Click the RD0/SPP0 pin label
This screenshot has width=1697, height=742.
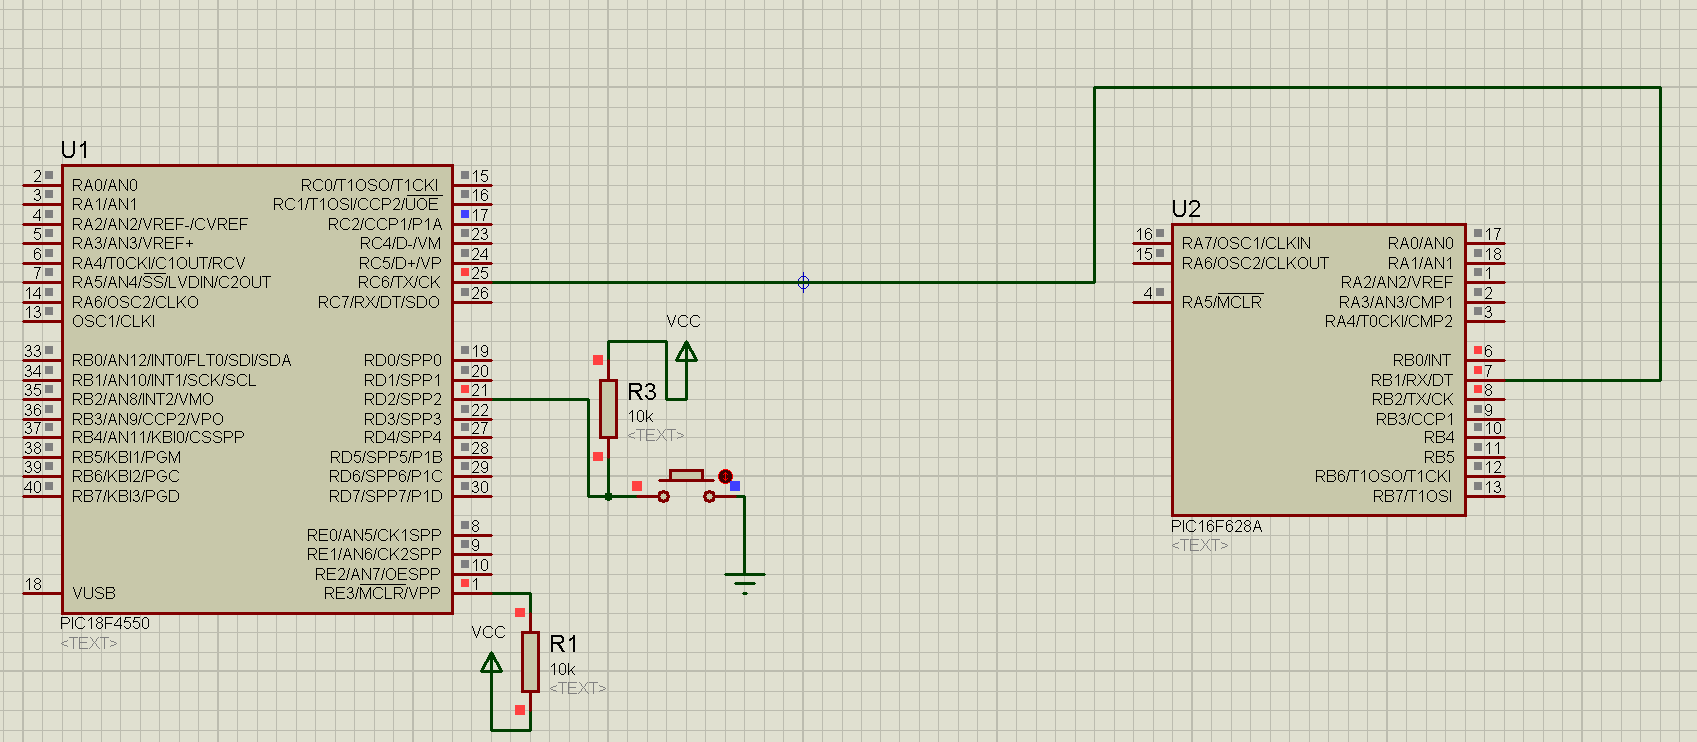click(403, 360)
